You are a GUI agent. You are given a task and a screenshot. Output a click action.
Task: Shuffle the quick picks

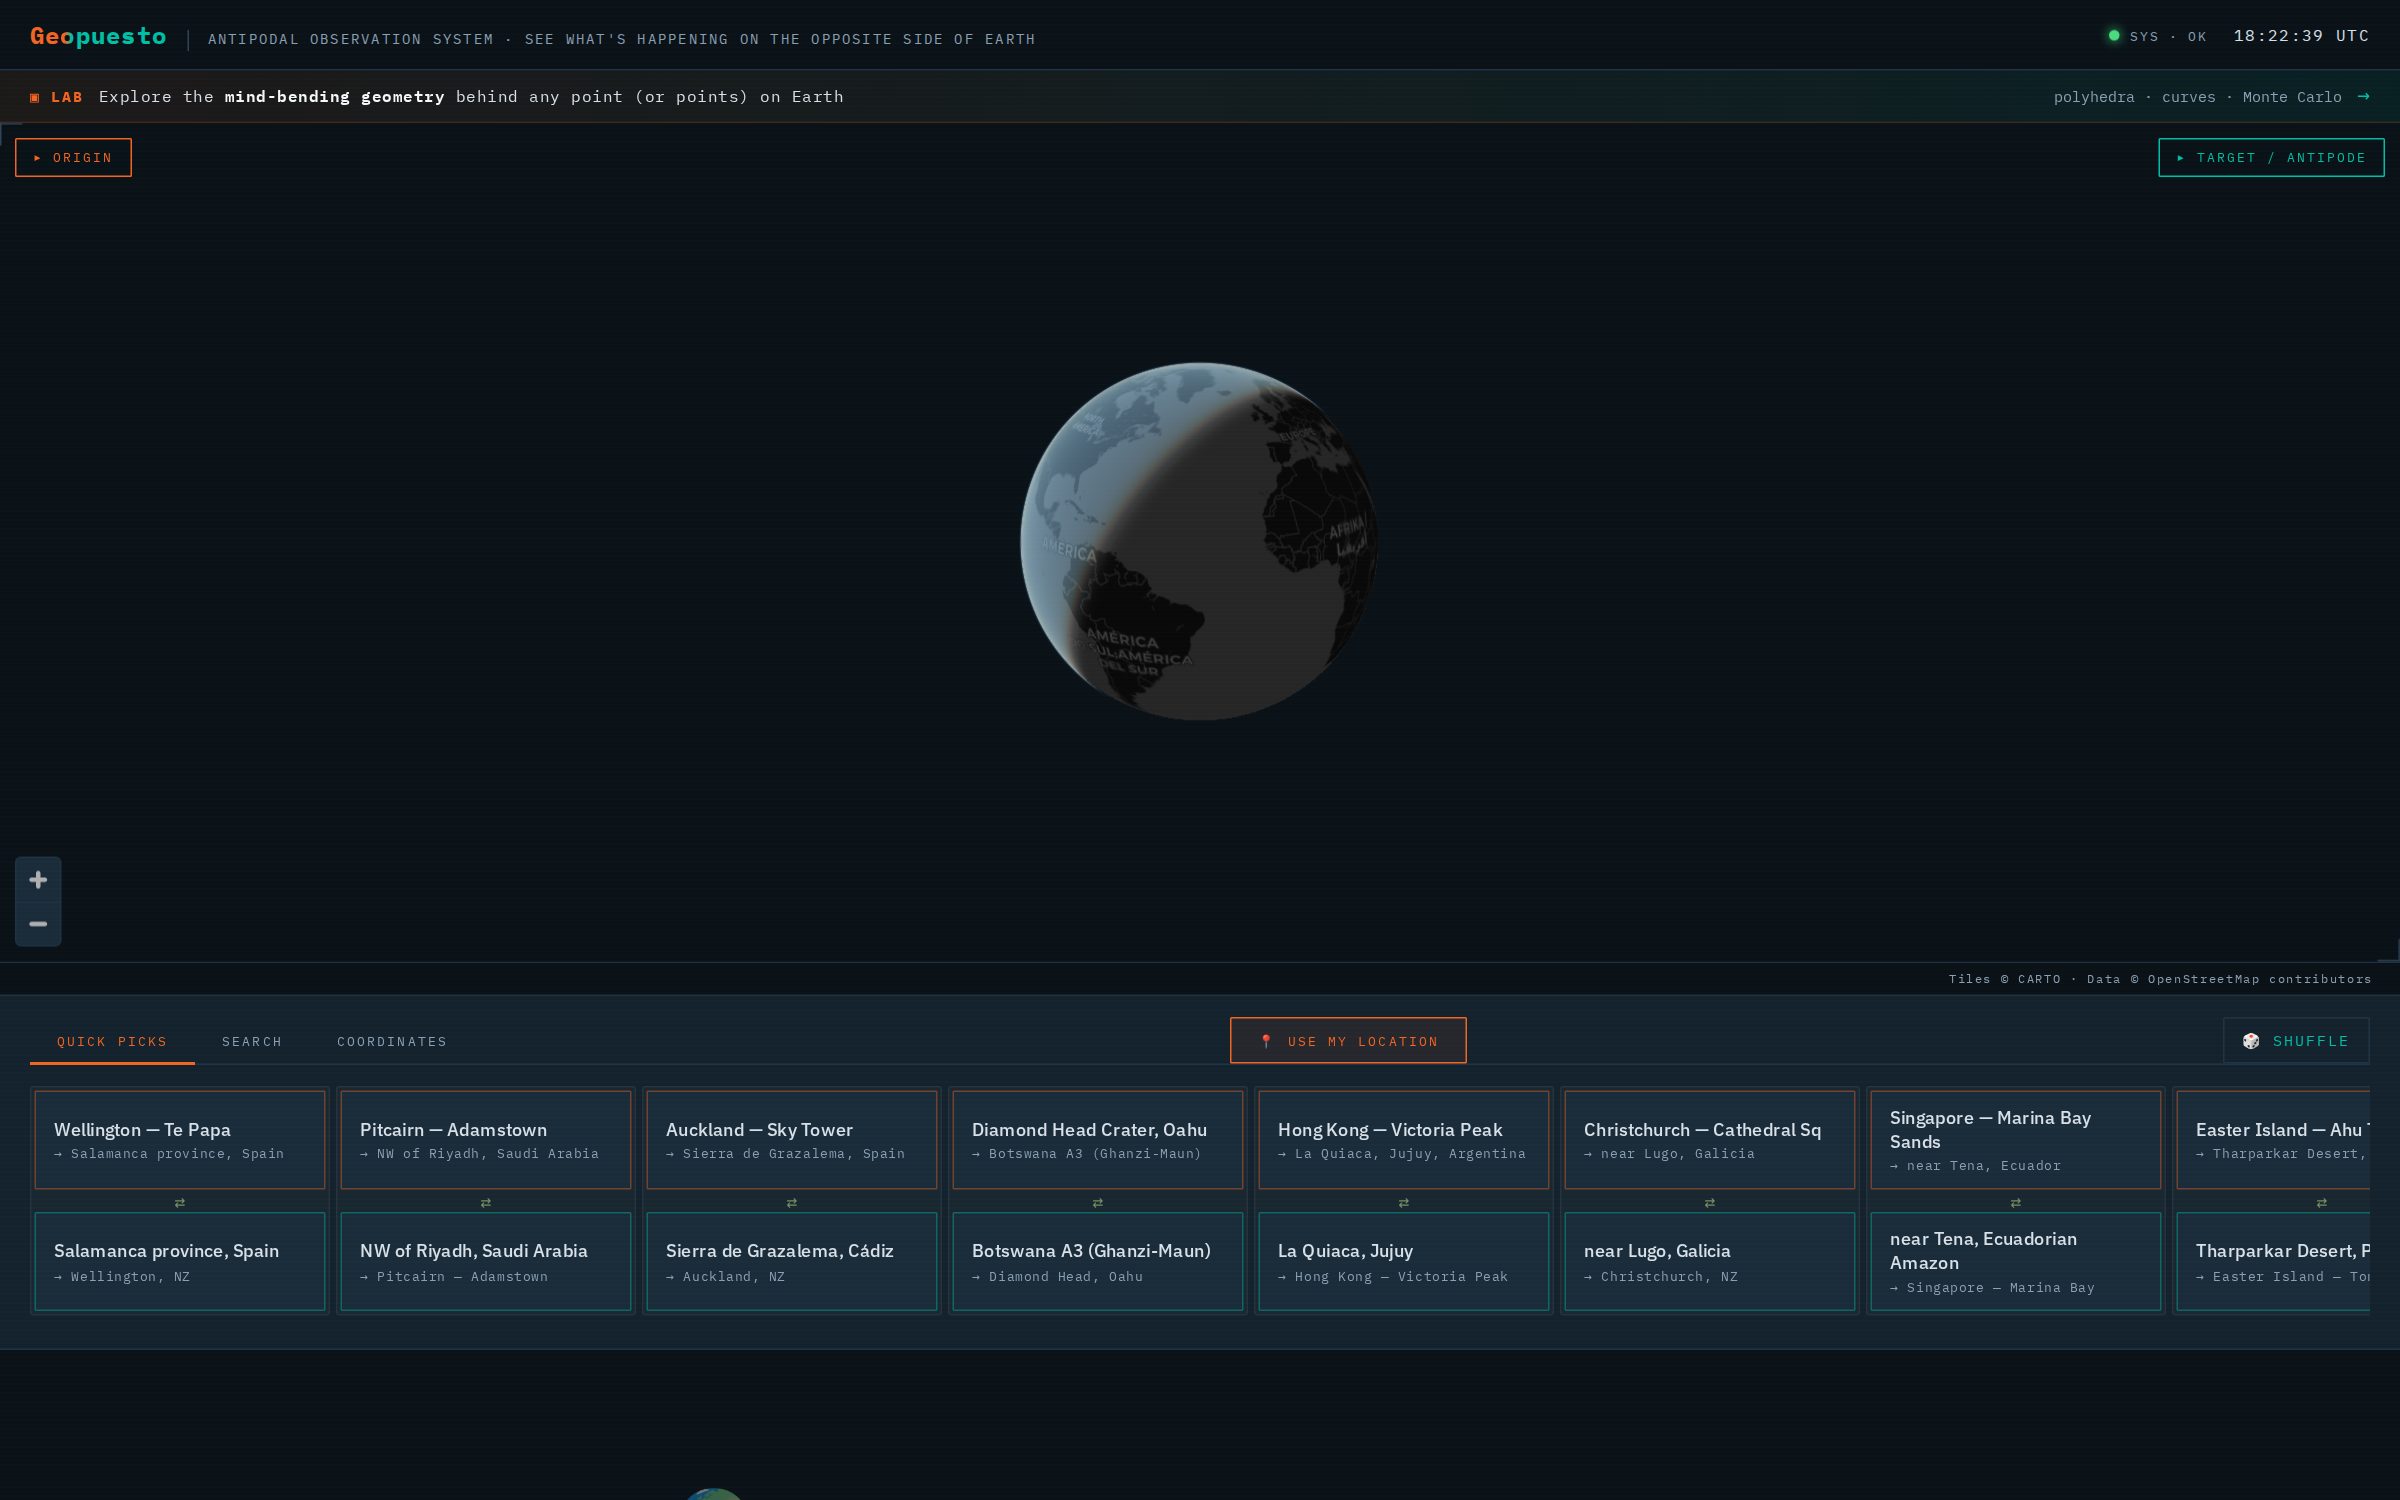[2296, 1041]
